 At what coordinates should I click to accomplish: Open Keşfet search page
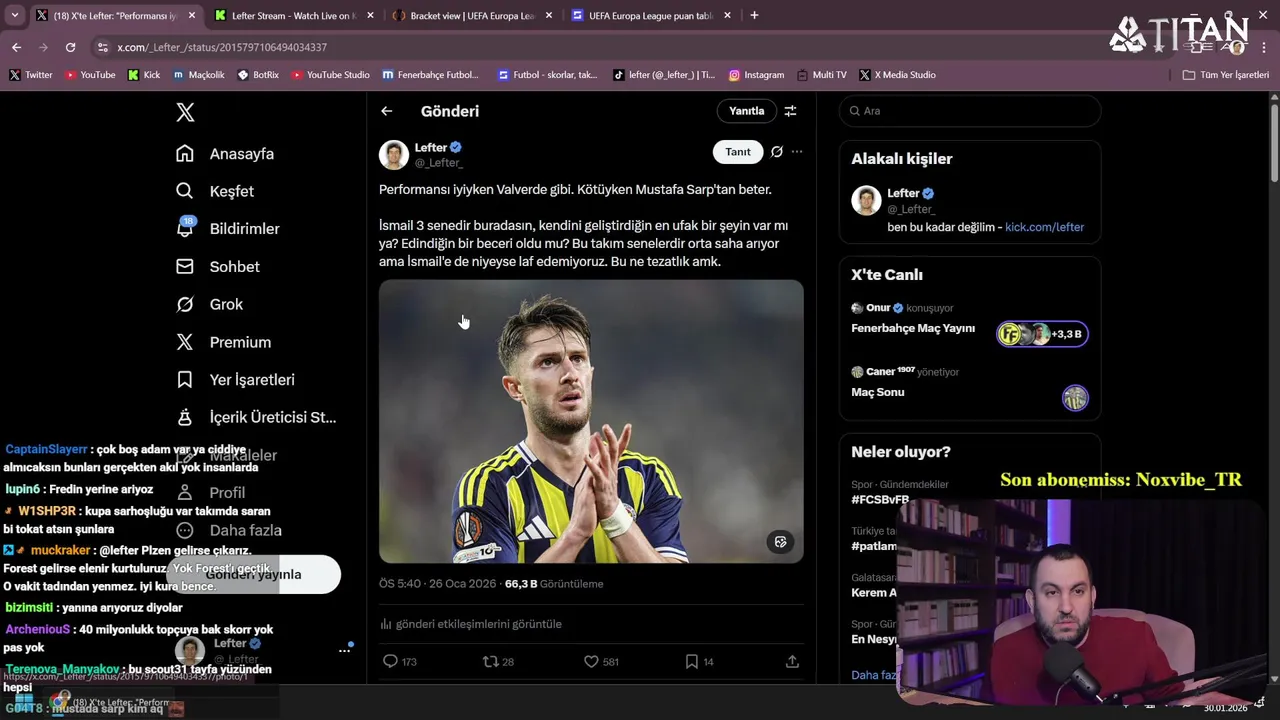tap(215, 191)
